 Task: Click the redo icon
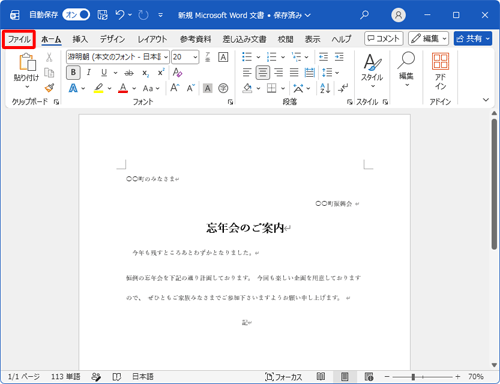pyautogui.click(x=143, y=15)
